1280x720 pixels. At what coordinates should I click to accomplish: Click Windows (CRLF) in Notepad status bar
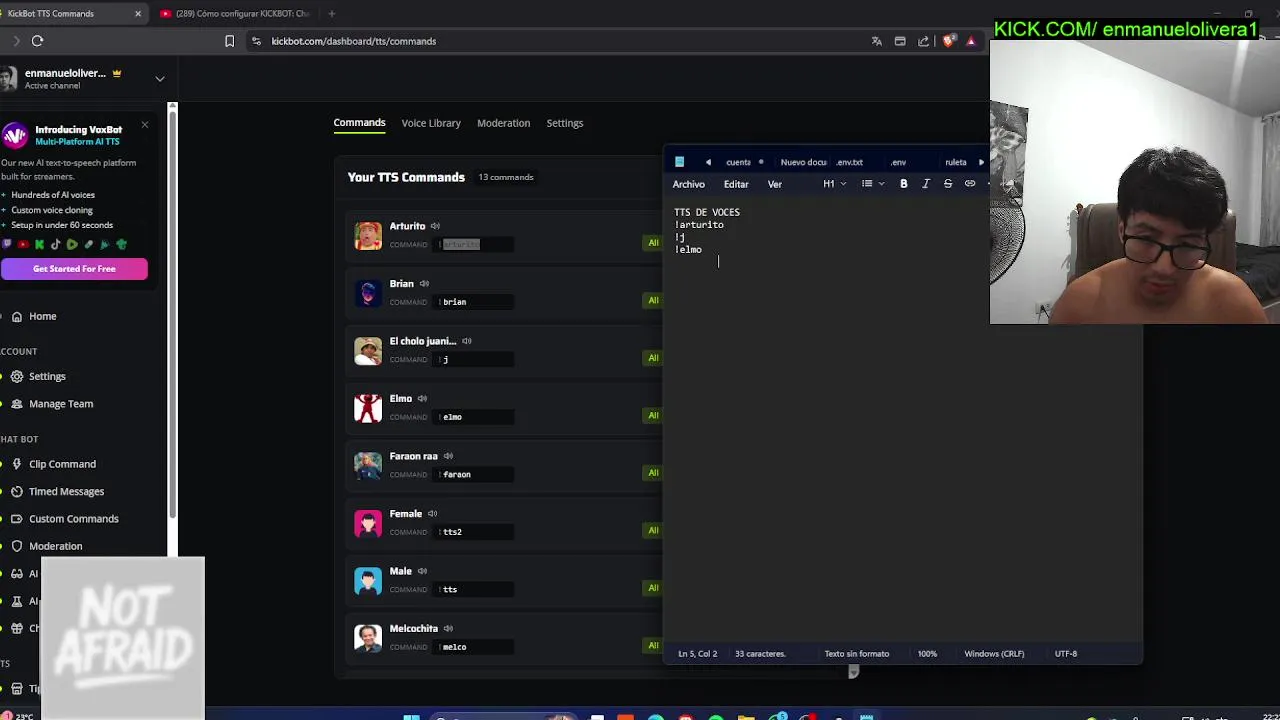coord(994,654)
